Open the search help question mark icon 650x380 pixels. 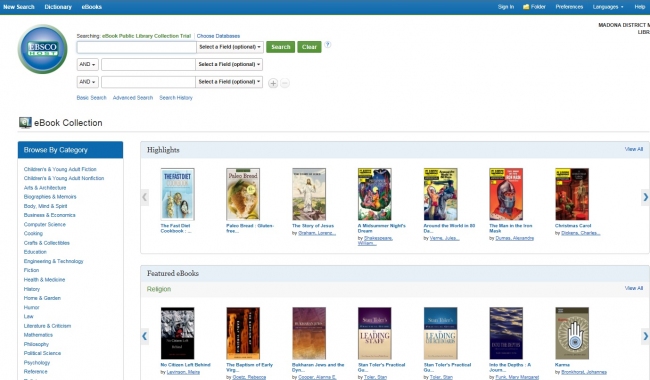327,45
